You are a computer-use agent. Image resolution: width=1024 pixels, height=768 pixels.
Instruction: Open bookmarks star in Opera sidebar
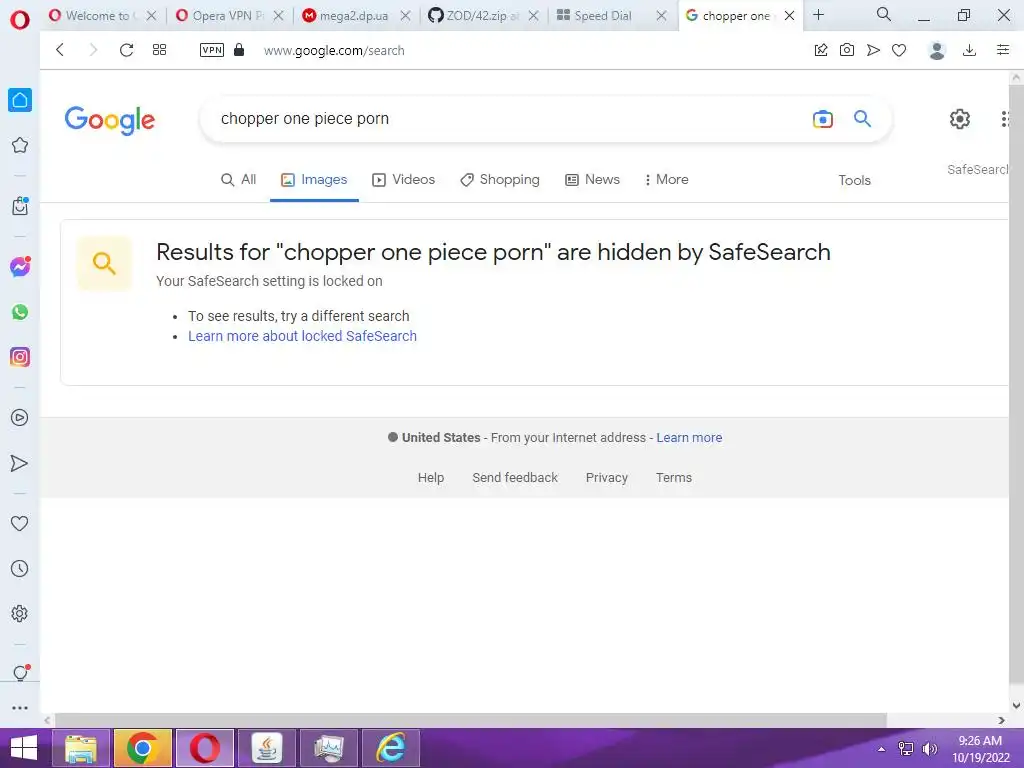click(x=20, y=145)
